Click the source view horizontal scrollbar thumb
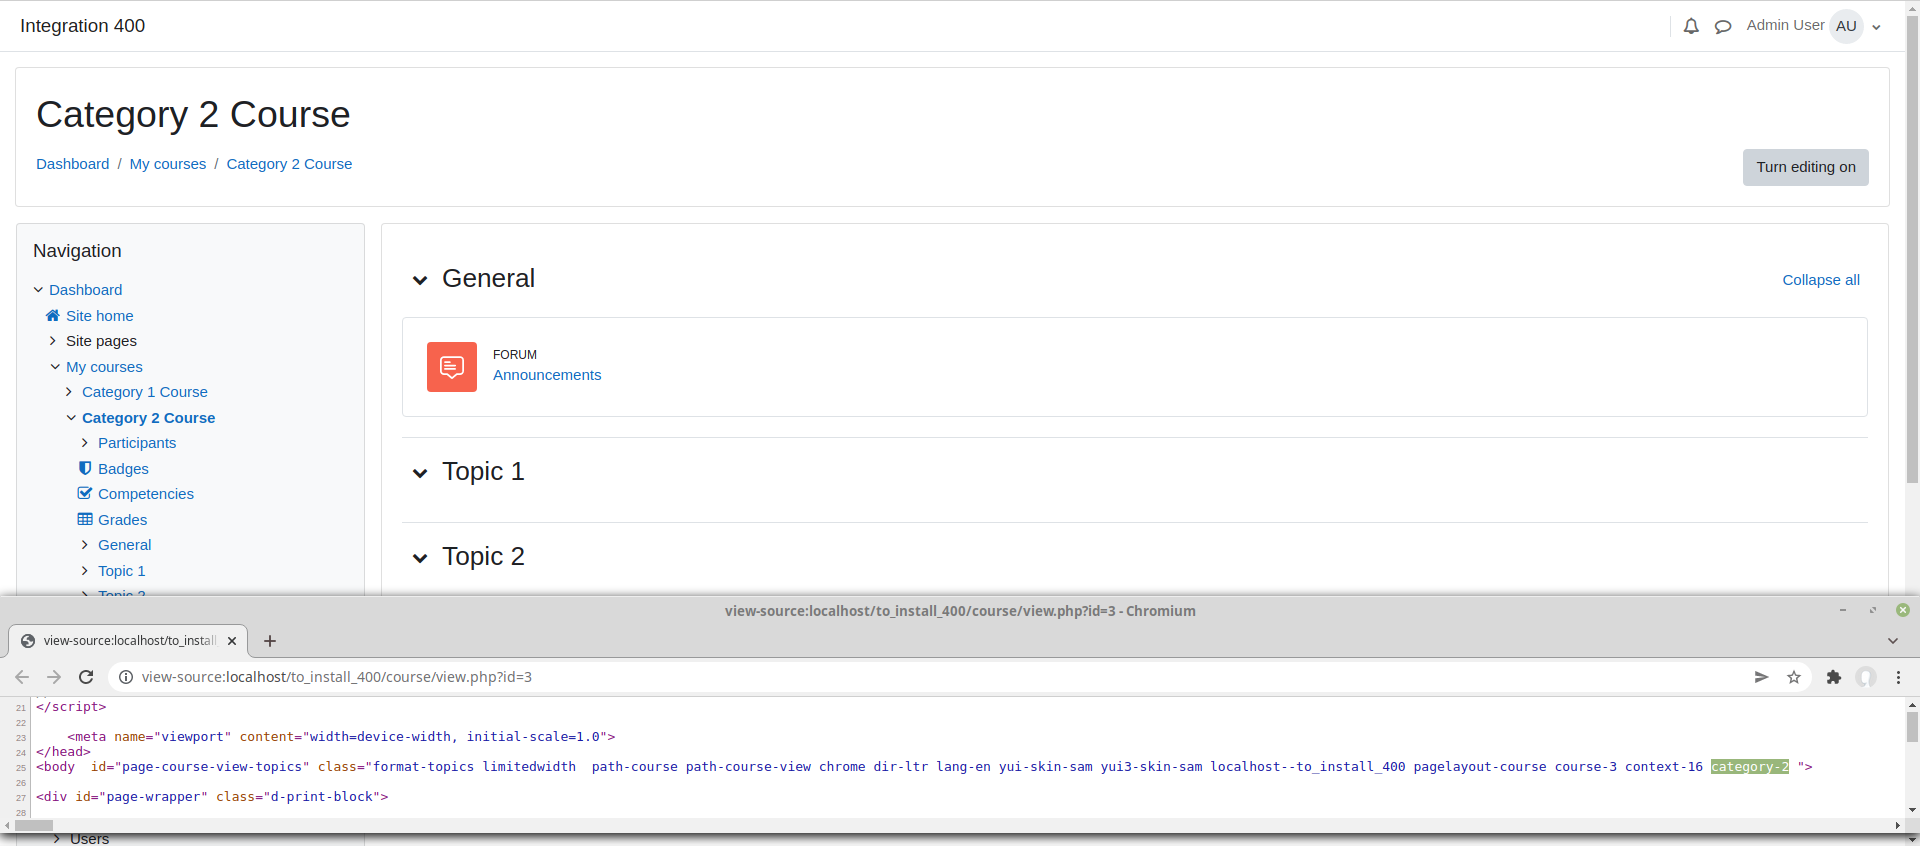The width and height of the screenshot is (1920, 846). click(x=33, y=825)
